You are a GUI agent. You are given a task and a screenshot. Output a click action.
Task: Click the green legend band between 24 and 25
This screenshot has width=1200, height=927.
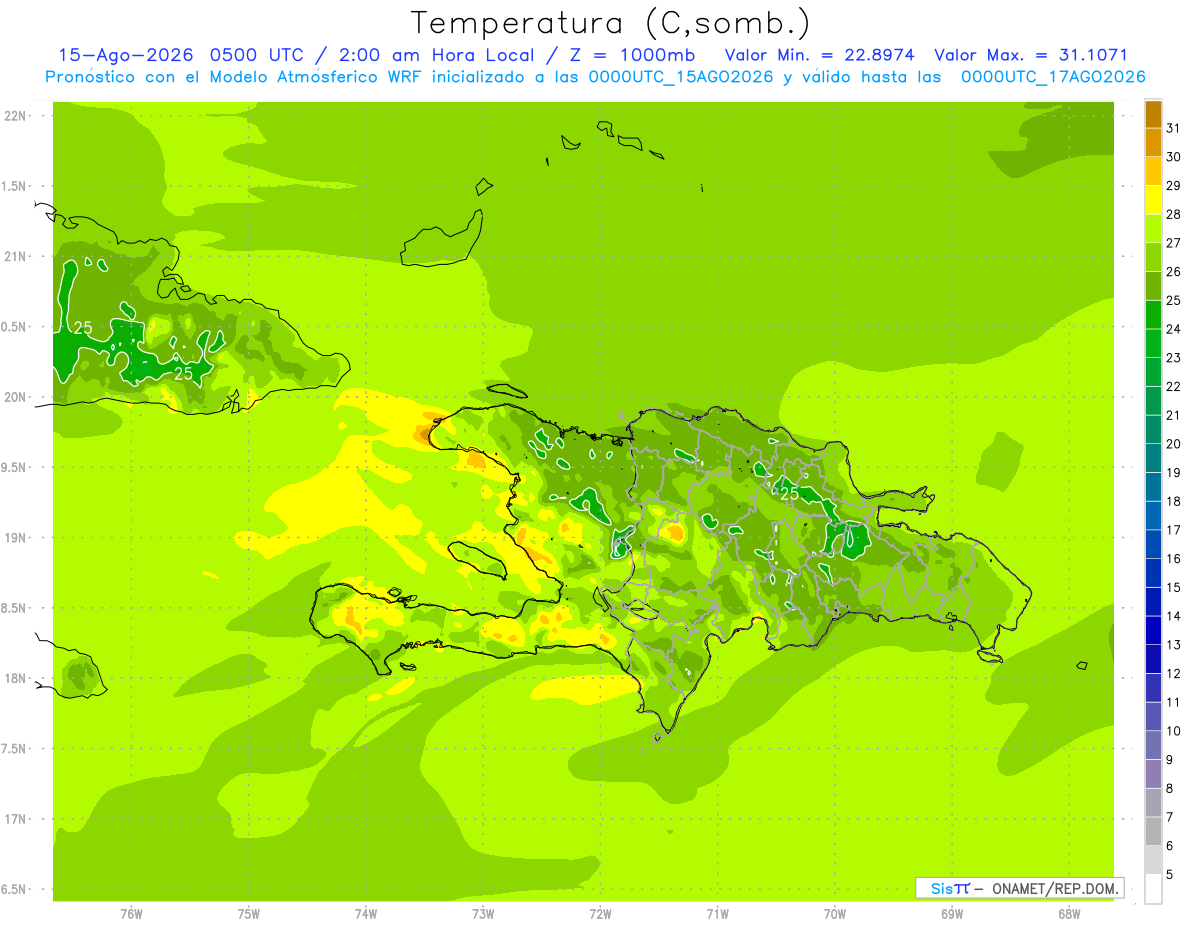[x=1153, y=315]
